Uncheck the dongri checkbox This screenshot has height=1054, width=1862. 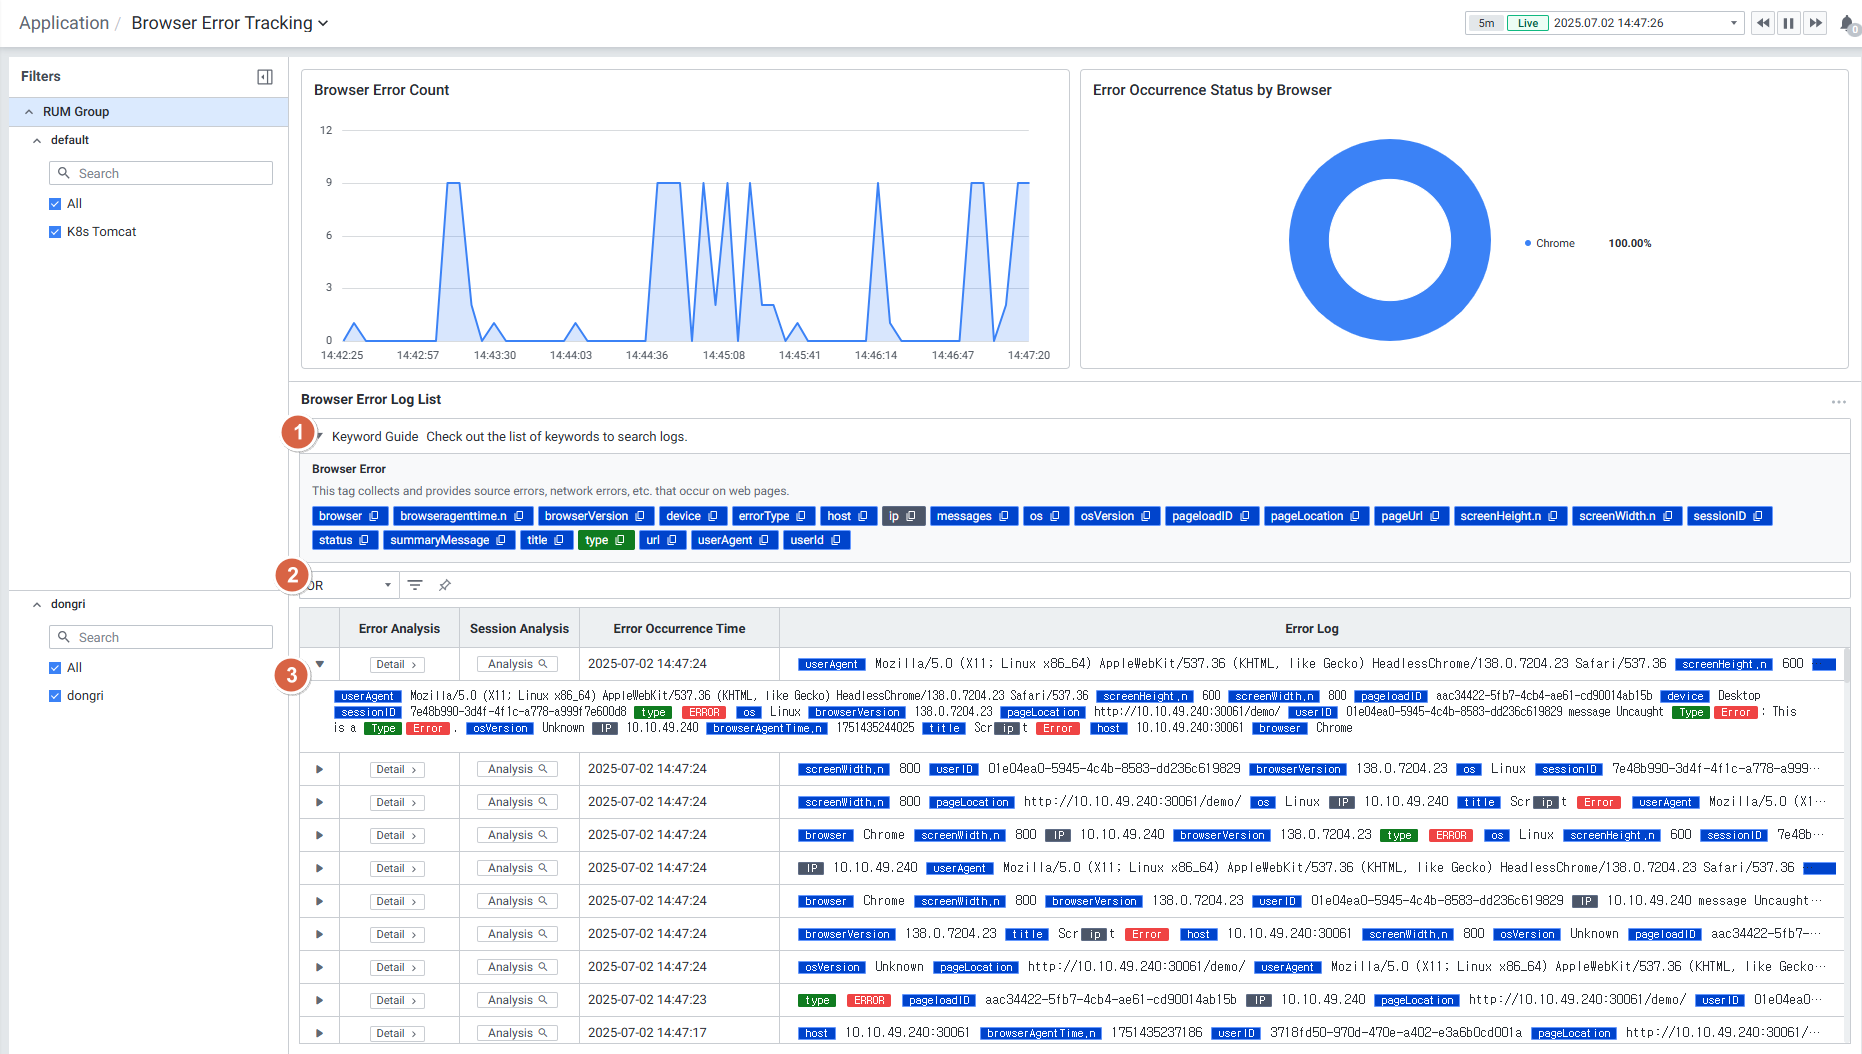pyautogui.click(x=55, y=696)
